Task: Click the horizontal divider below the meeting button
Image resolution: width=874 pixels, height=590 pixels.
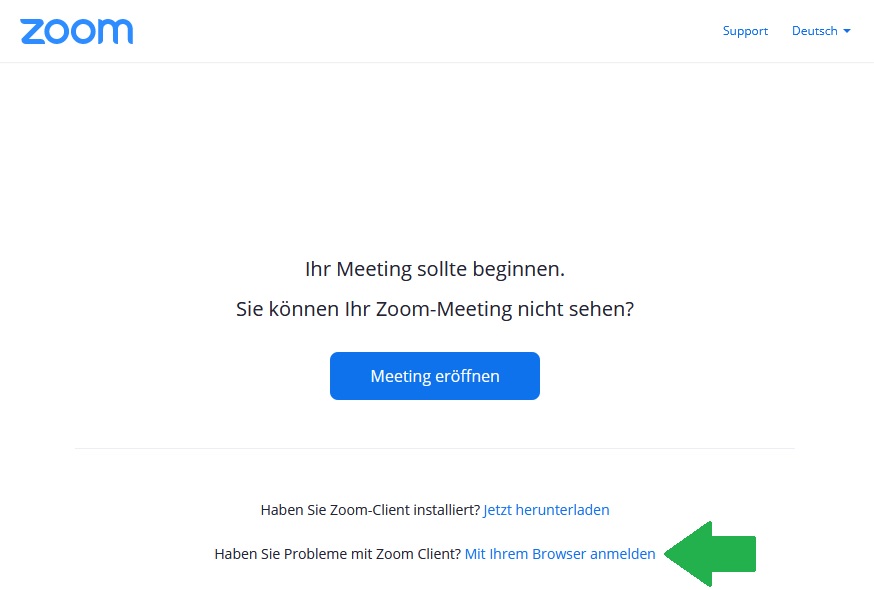Action: [435, 448]
